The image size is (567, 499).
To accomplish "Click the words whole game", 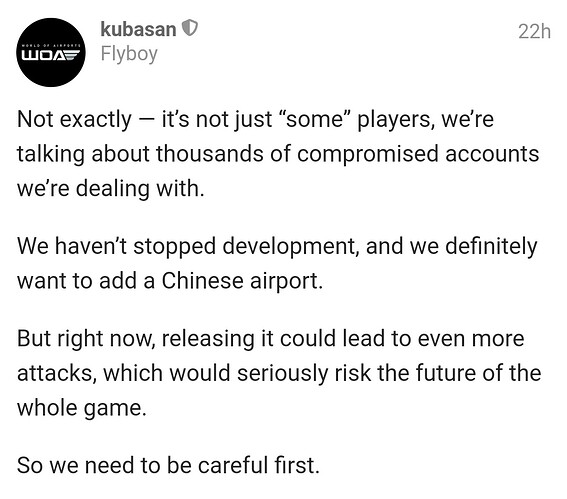I will (x=82, y=408).
